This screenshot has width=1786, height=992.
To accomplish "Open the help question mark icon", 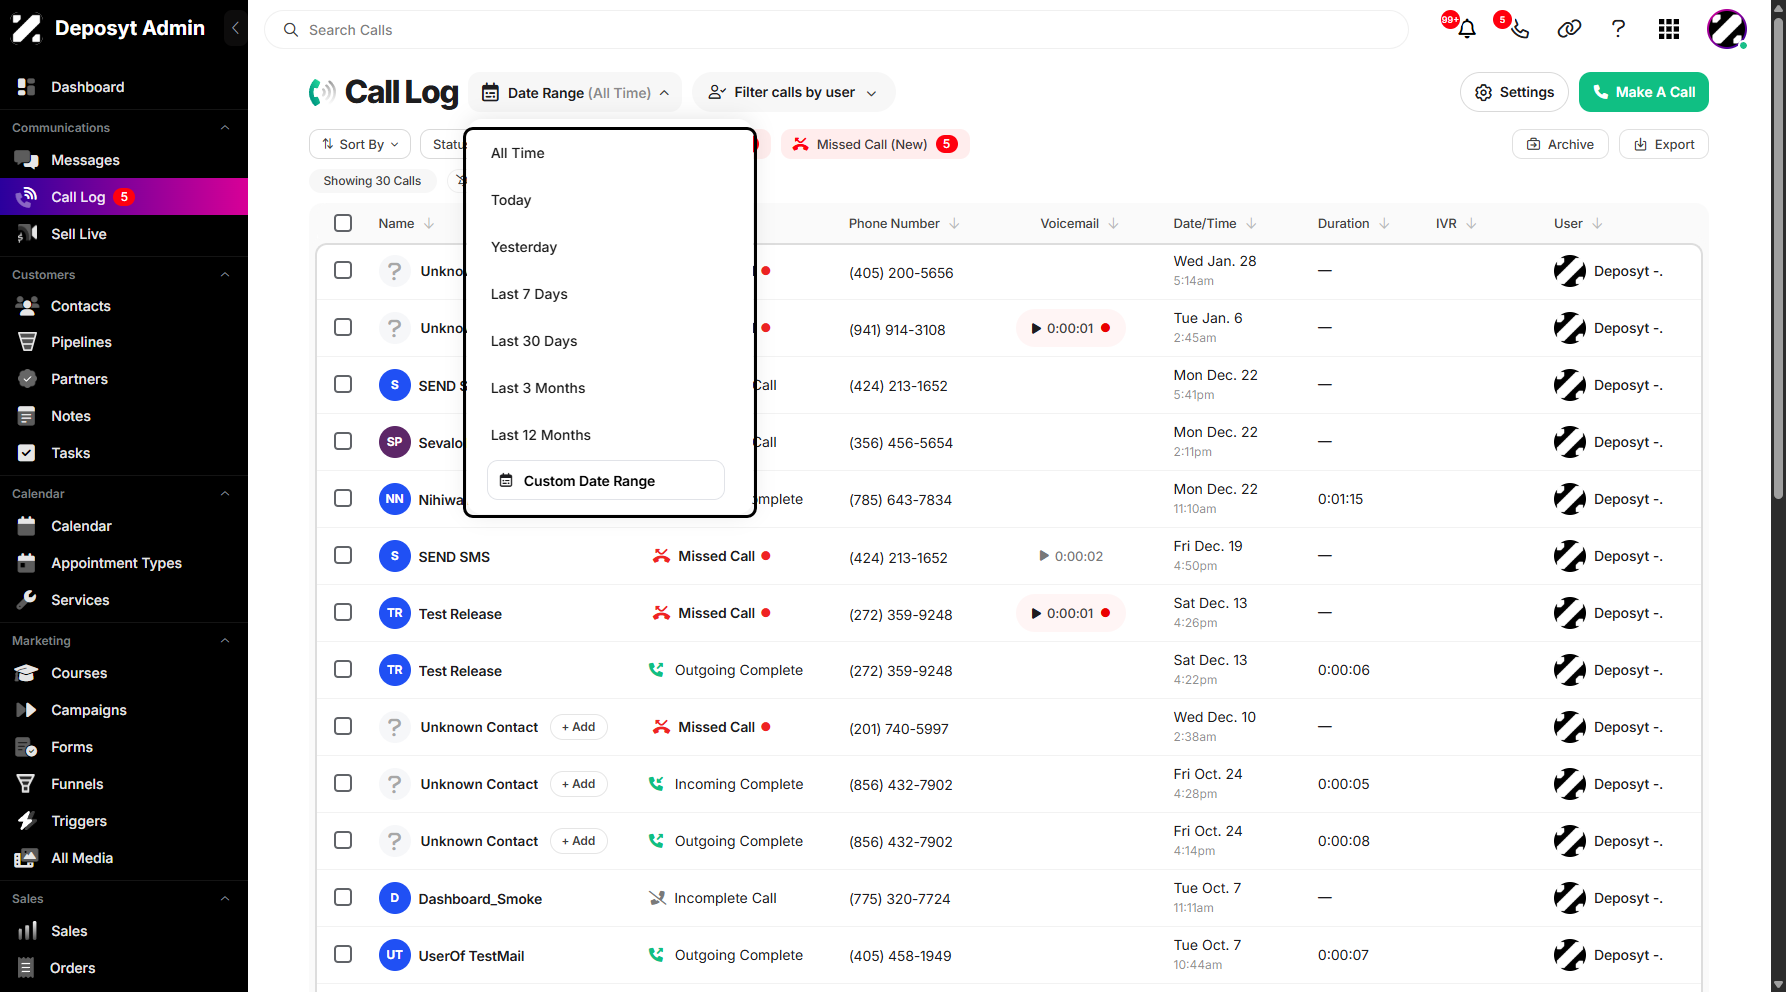I will 1618,29.
